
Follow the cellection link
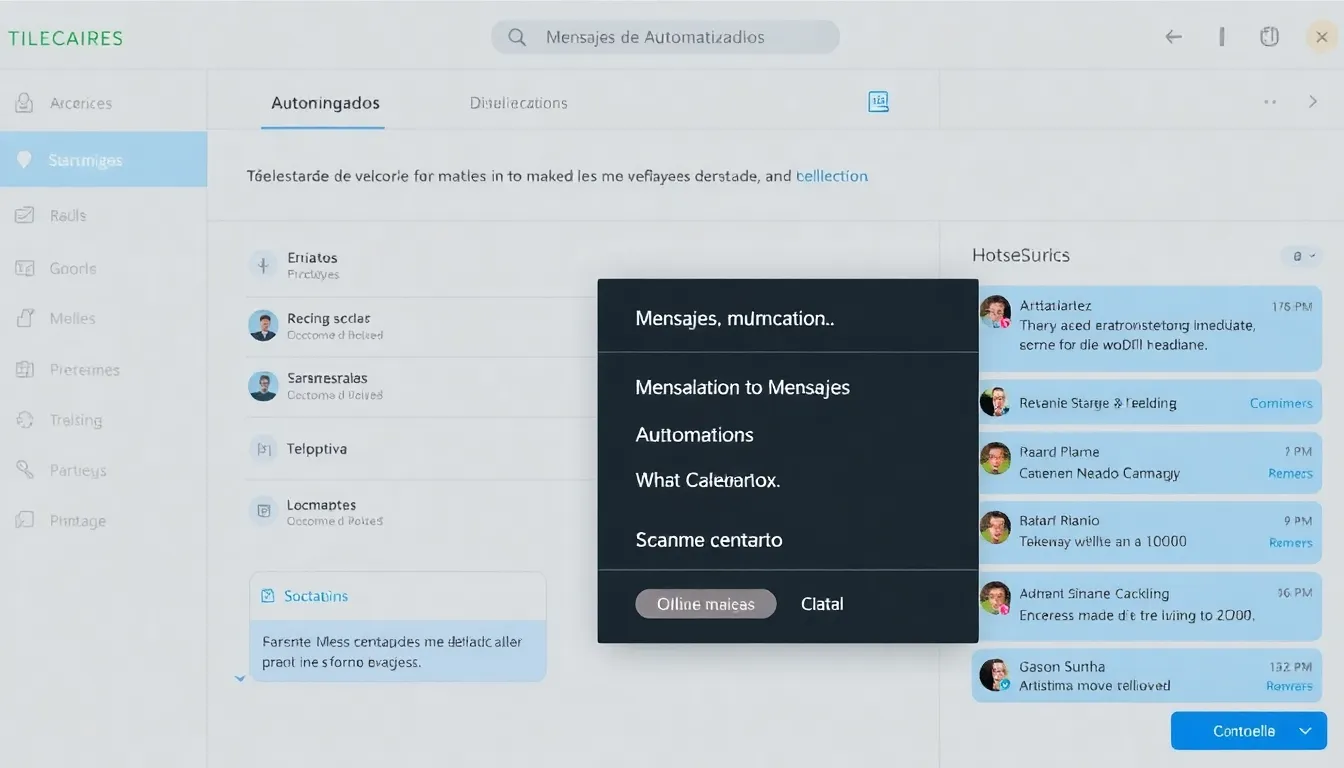tap(831, 176)
